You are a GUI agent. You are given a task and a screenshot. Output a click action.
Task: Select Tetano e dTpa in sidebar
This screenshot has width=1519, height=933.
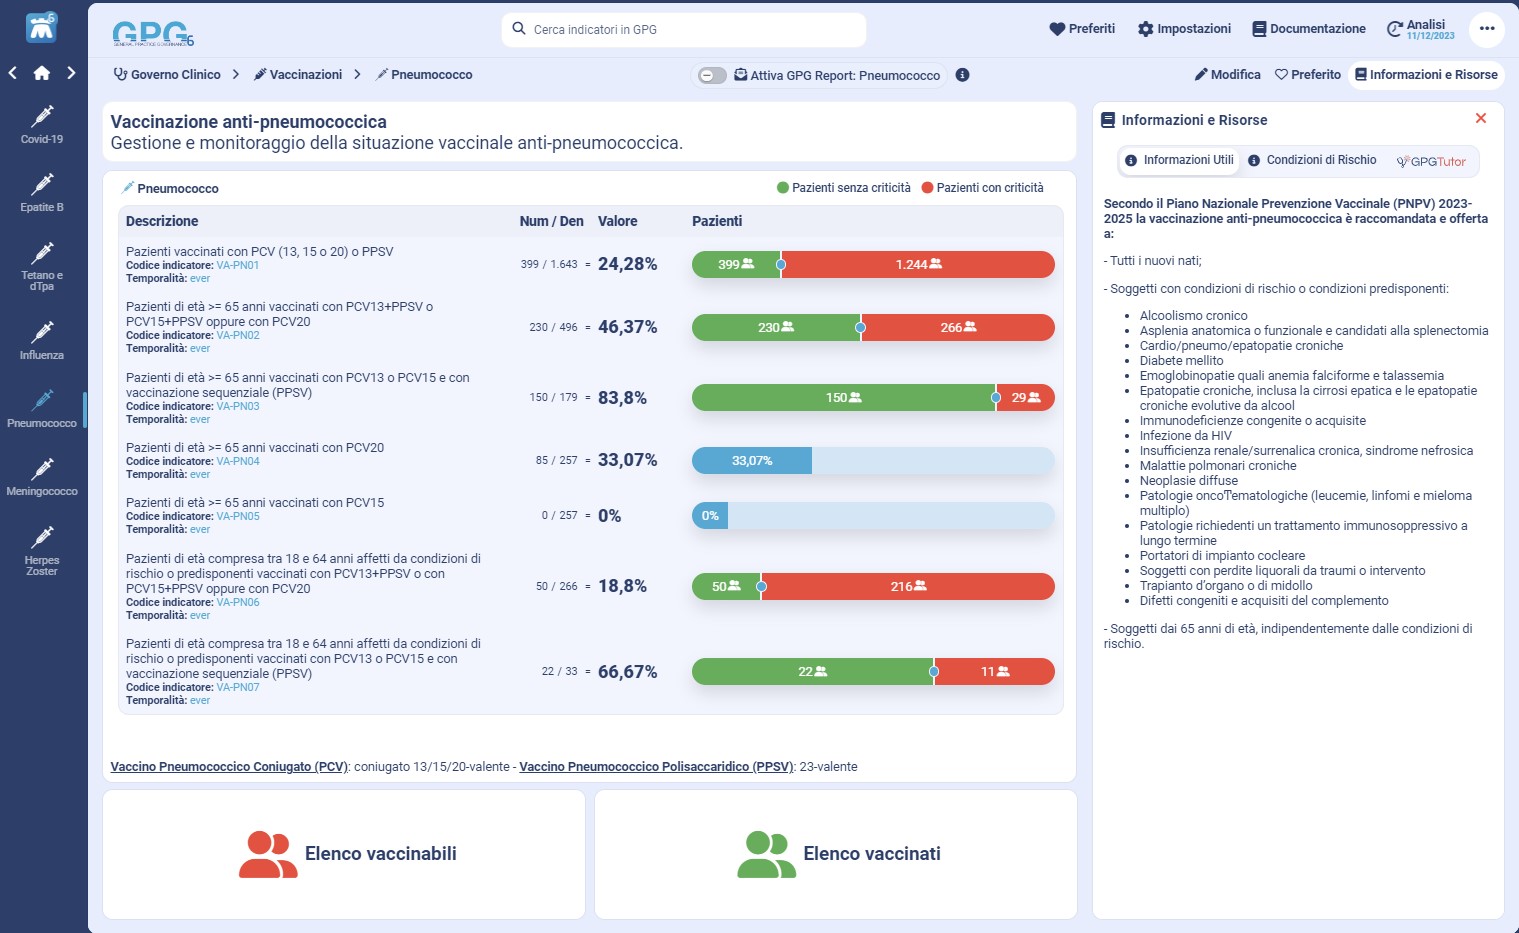(x=42, y=265)
